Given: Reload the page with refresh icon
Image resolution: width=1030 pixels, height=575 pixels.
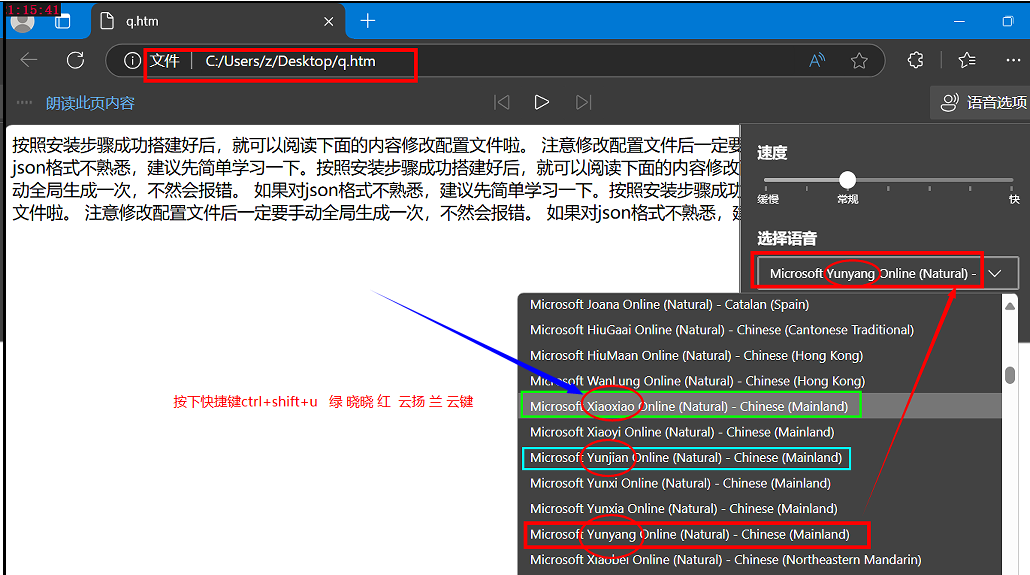Looking at the screenshot, I should coord(76,60).
